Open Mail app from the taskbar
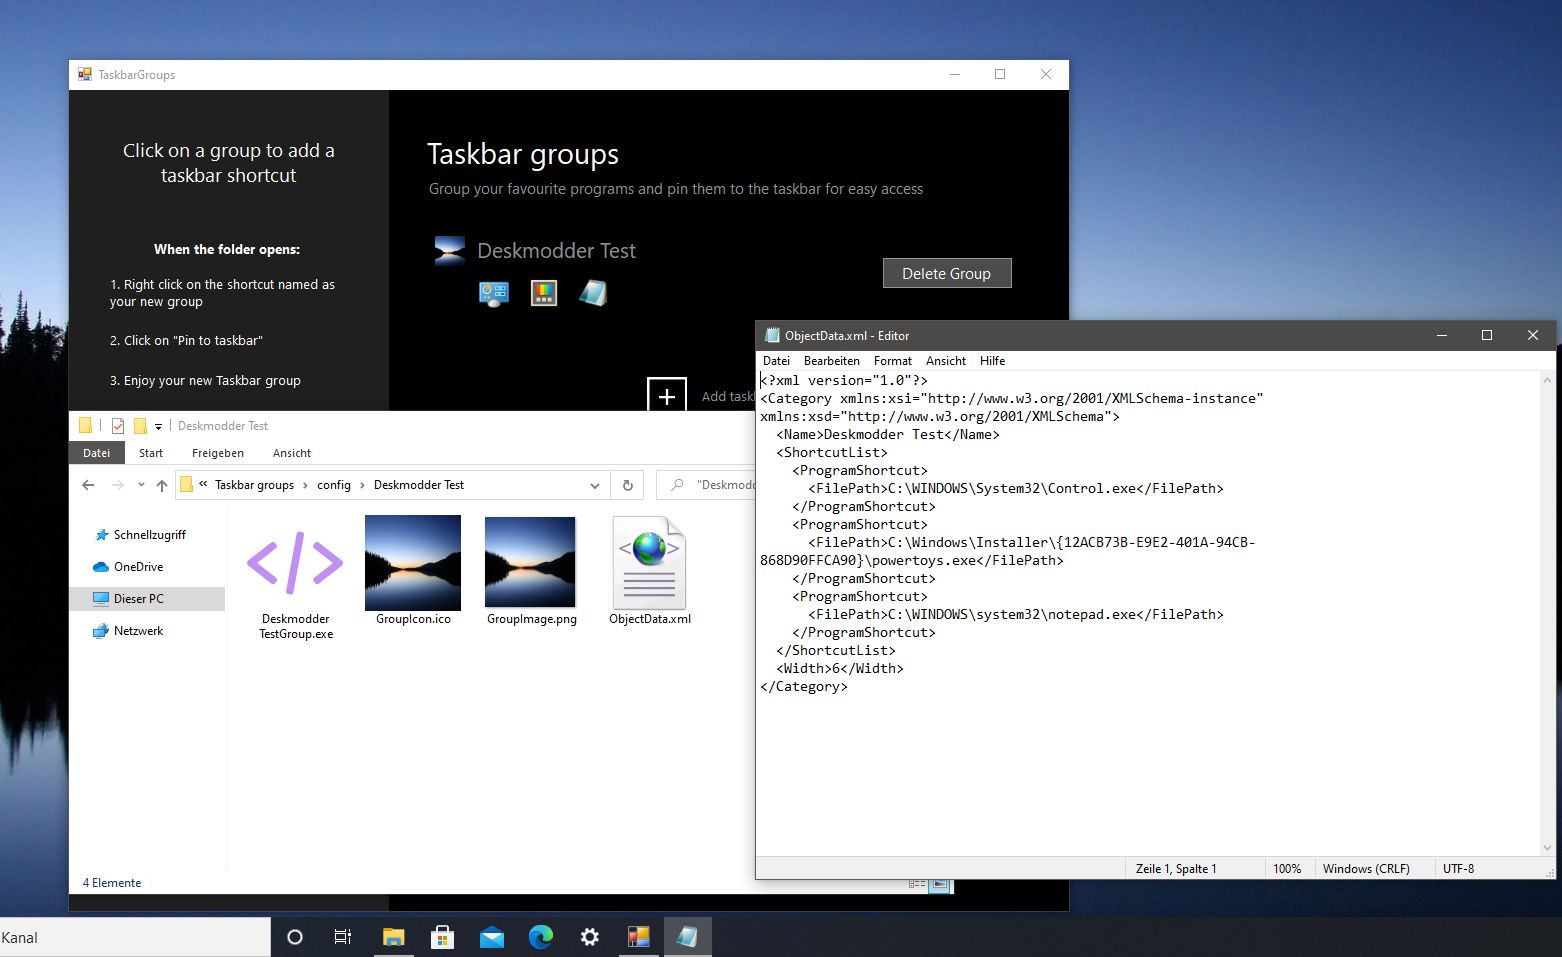 (491, 937)
